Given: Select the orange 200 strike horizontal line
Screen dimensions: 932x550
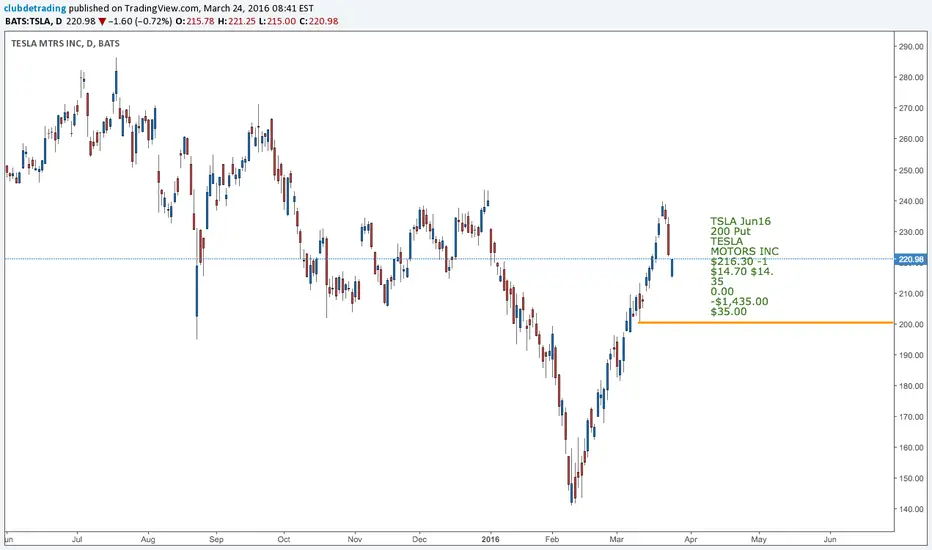Looking at the screenshot, I should (766, 323).
